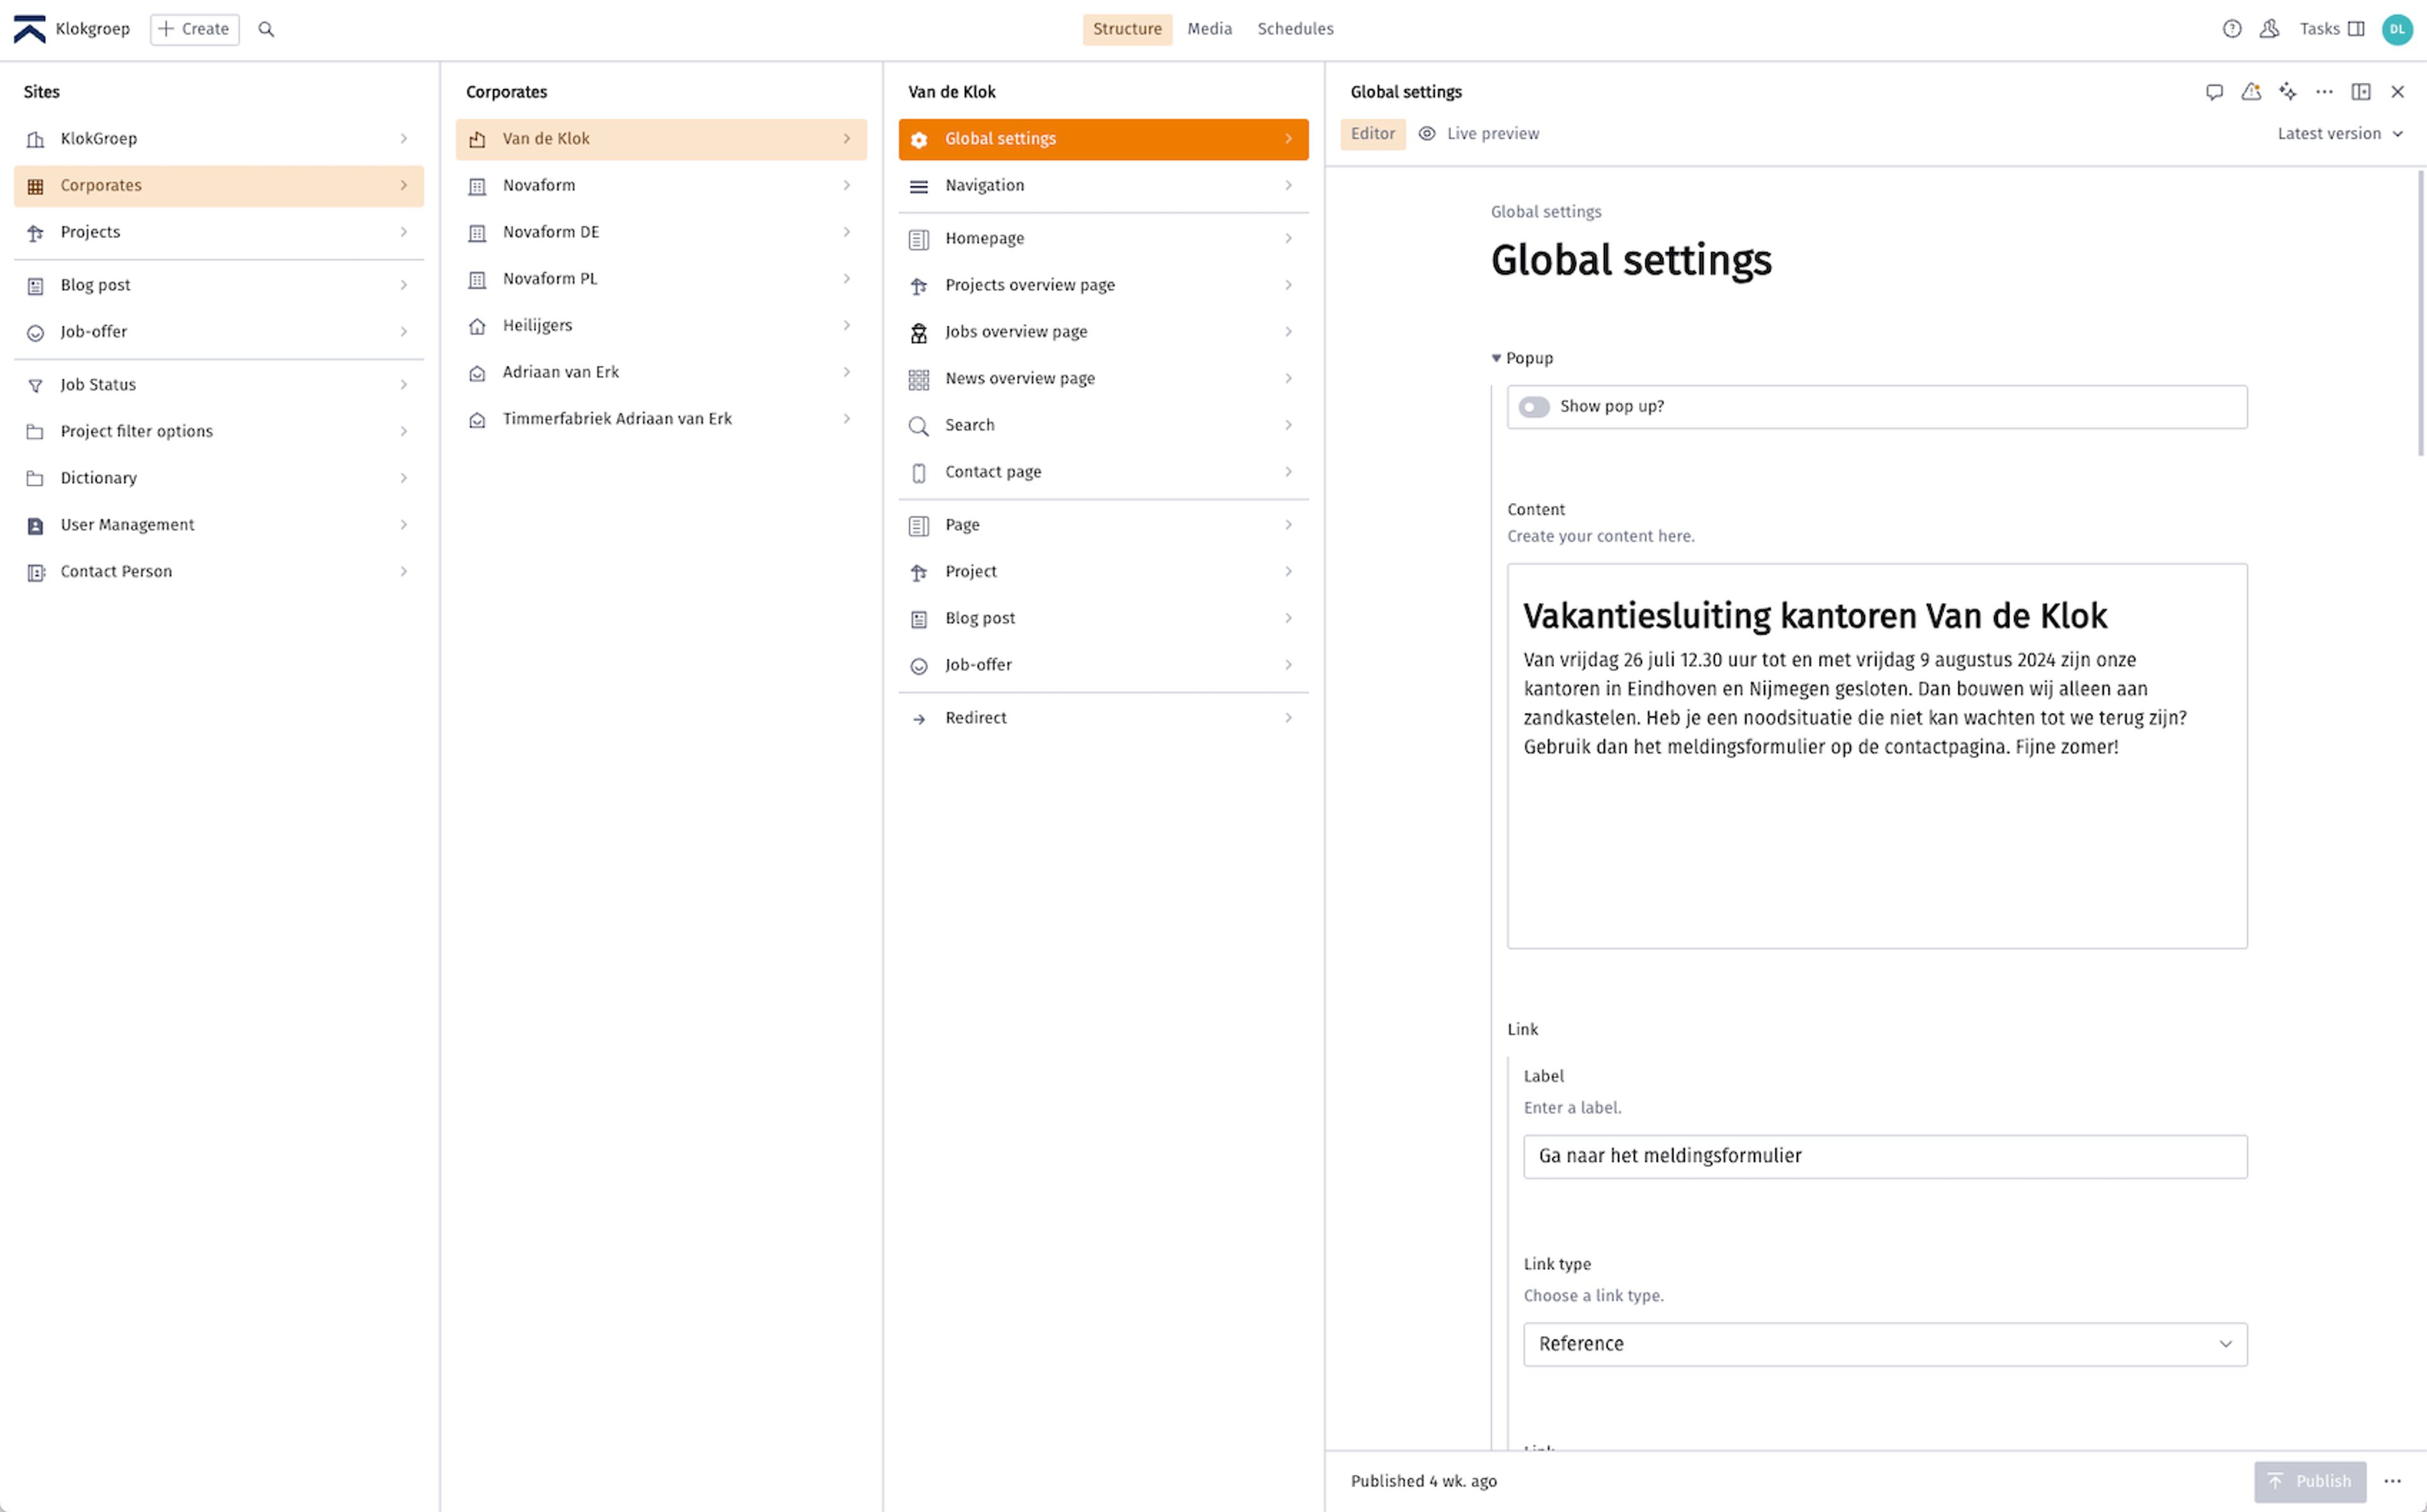Select Novaform in Corporates list

[661, 186]
